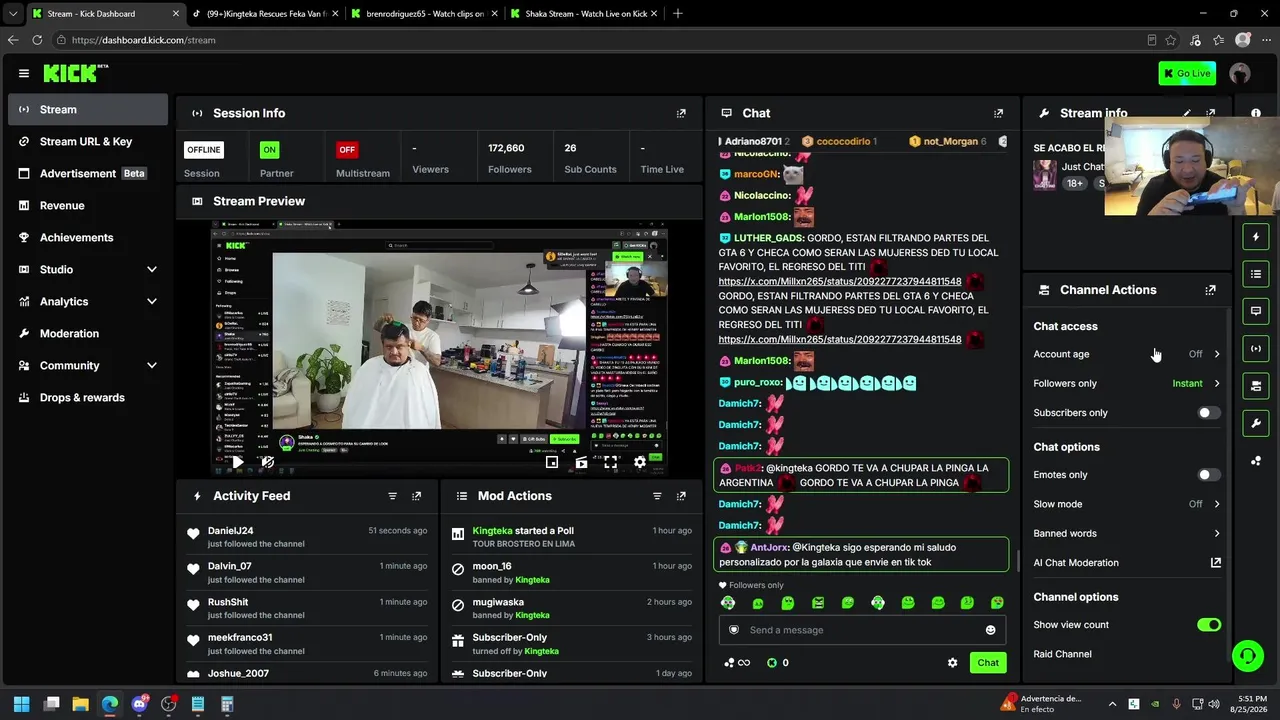Open Followers only duration options
This screenshot has height=720, width=1280.
point(1127,383)
